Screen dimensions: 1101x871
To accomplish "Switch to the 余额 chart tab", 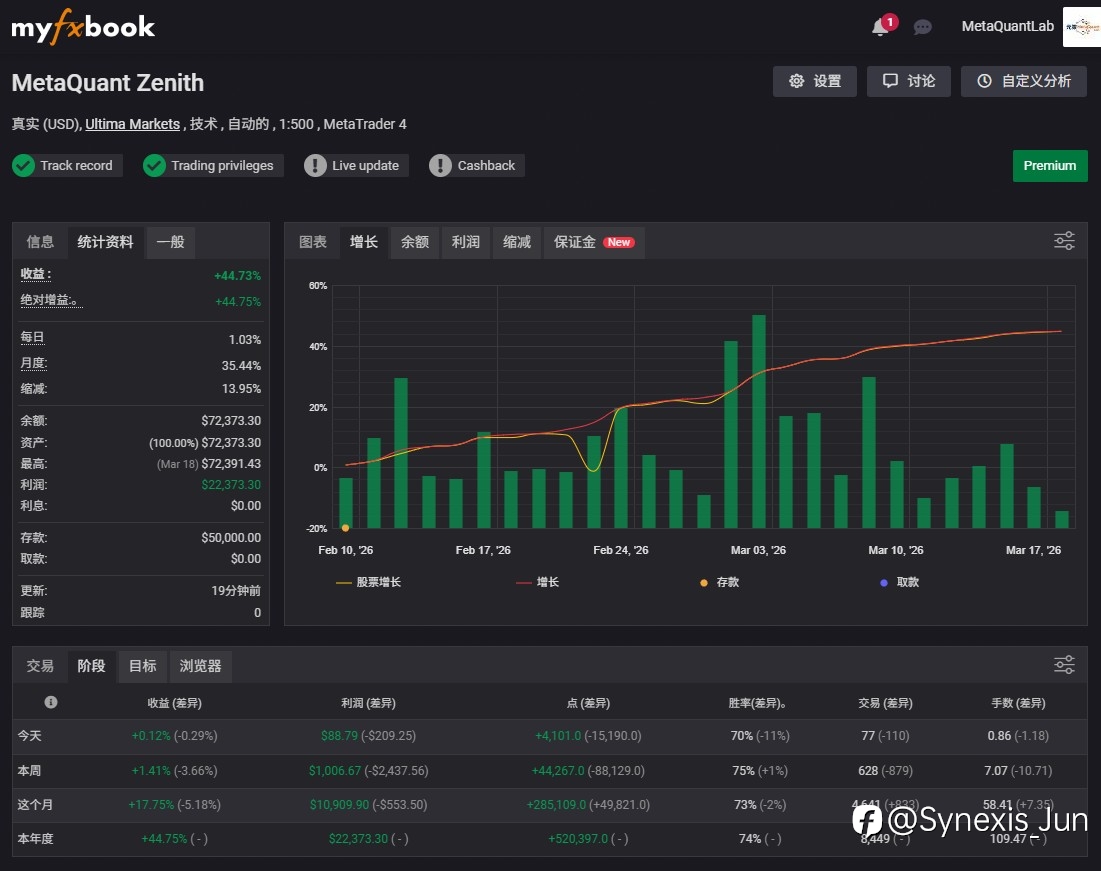I will pyautogui.click(x=414, y=242).
